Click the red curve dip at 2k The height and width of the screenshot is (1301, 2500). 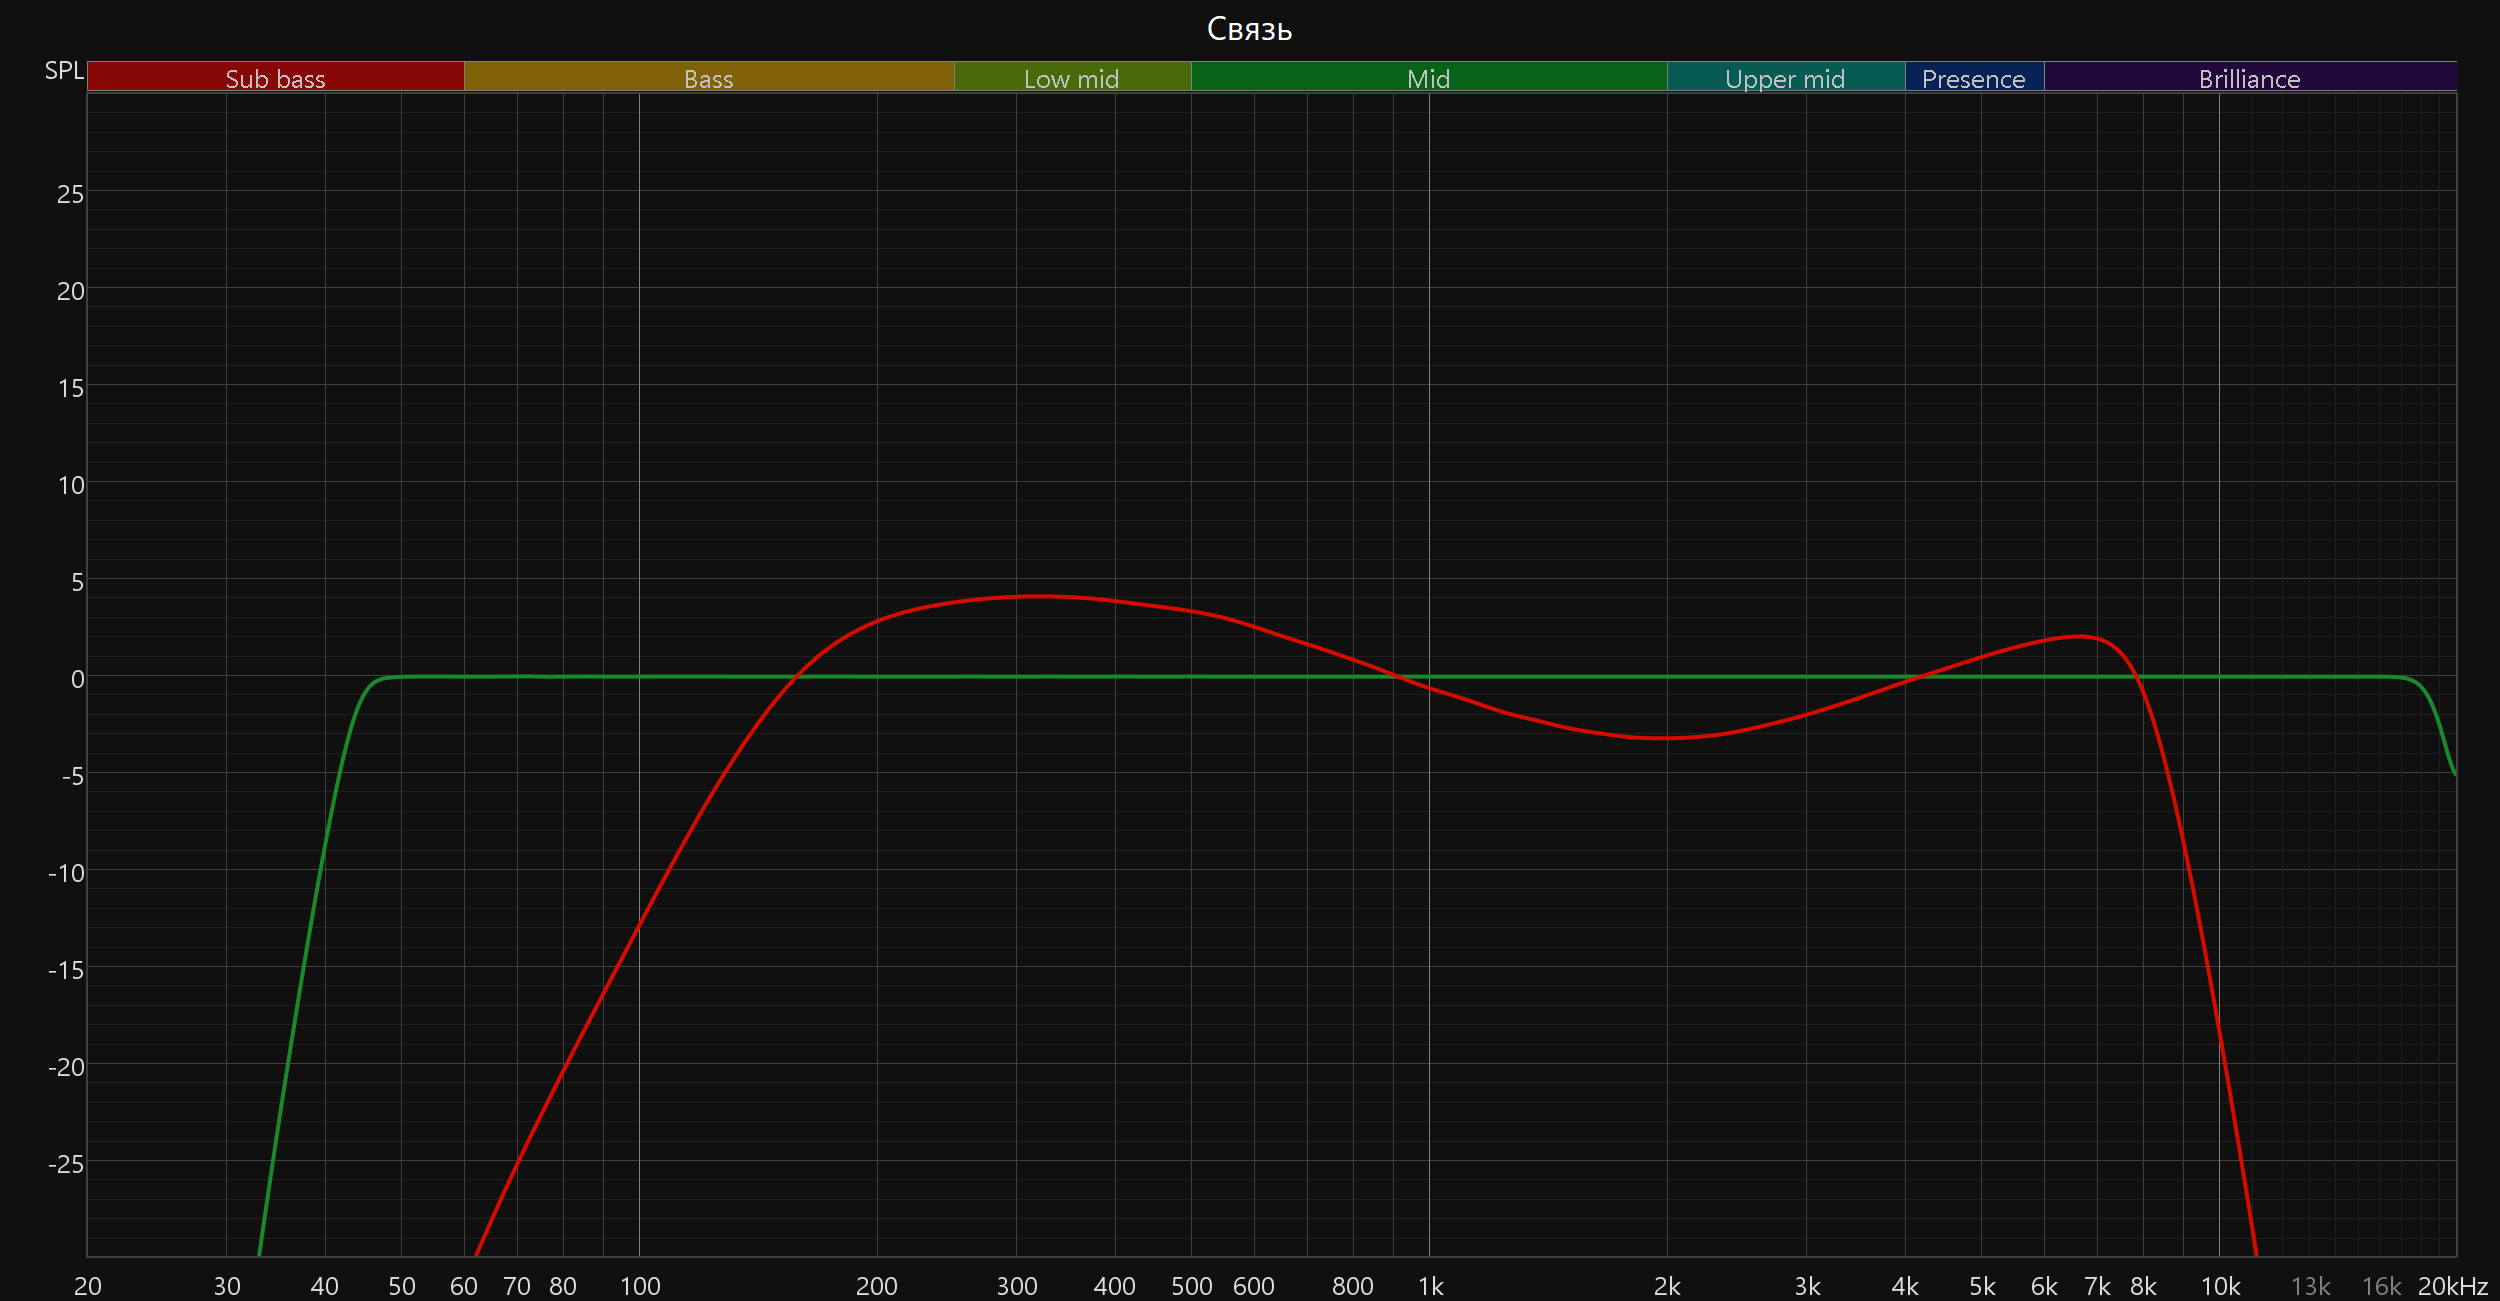(x=1666, y=738)
